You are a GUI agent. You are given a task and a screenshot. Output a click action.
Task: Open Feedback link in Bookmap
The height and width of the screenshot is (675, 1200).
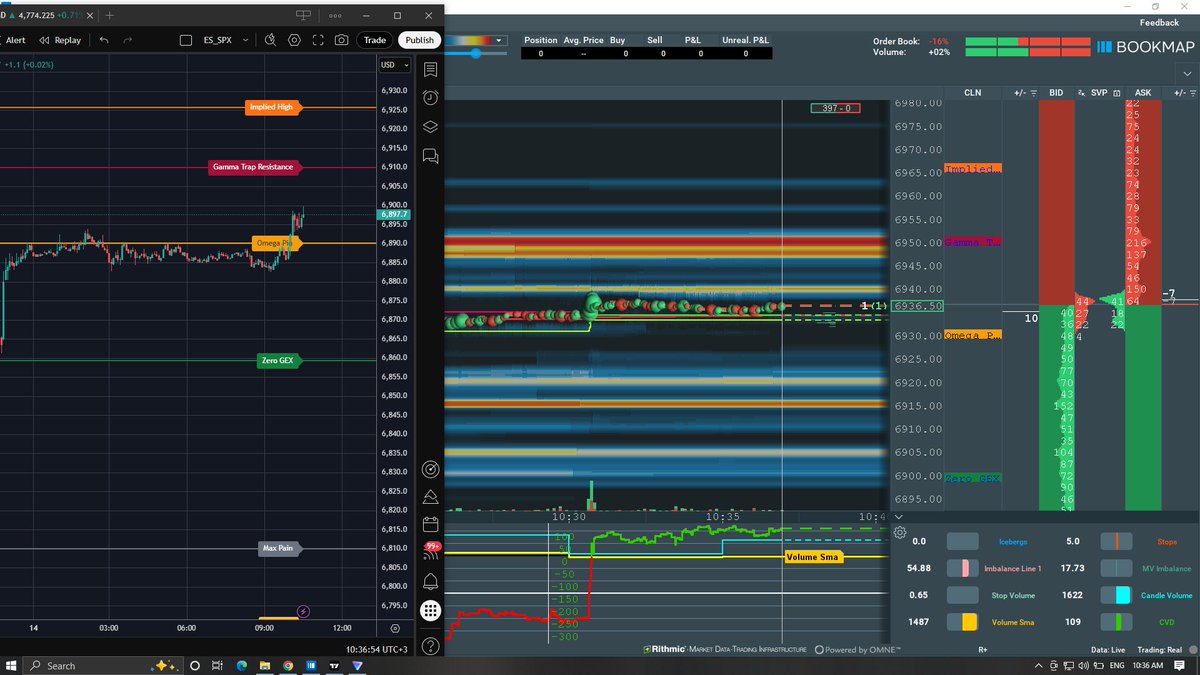1159,22
